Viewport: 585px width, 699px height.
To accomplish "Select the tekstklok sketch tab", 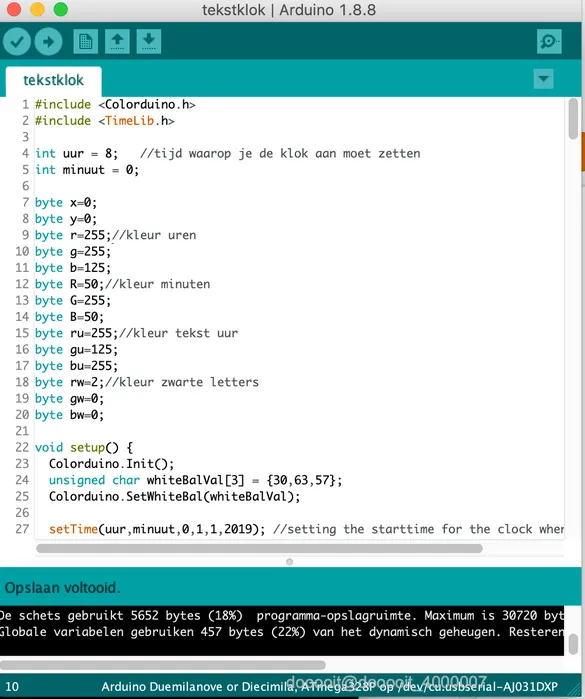I will (53, 80).
